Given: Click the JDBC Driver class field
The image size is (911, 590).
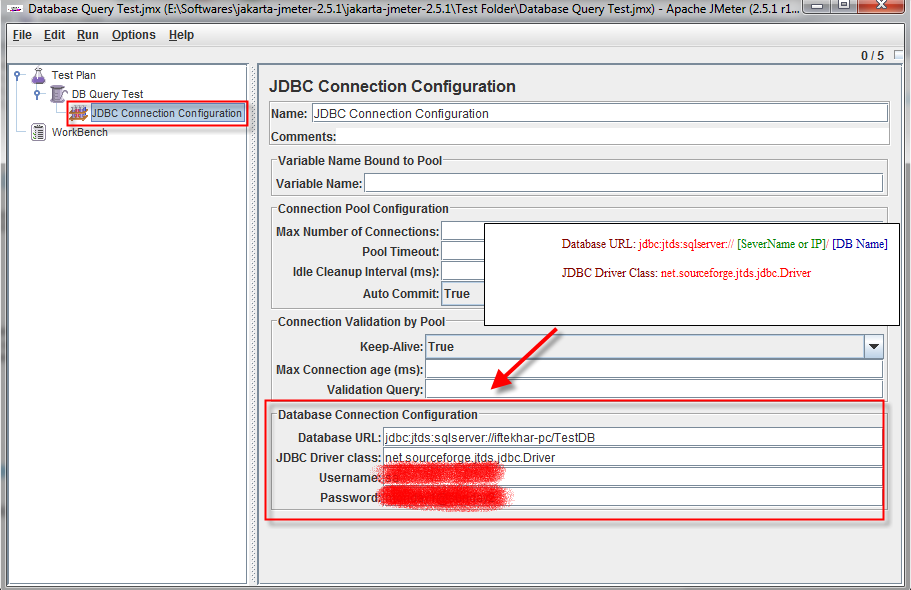Looking at the screenshot, I should 633,457.
